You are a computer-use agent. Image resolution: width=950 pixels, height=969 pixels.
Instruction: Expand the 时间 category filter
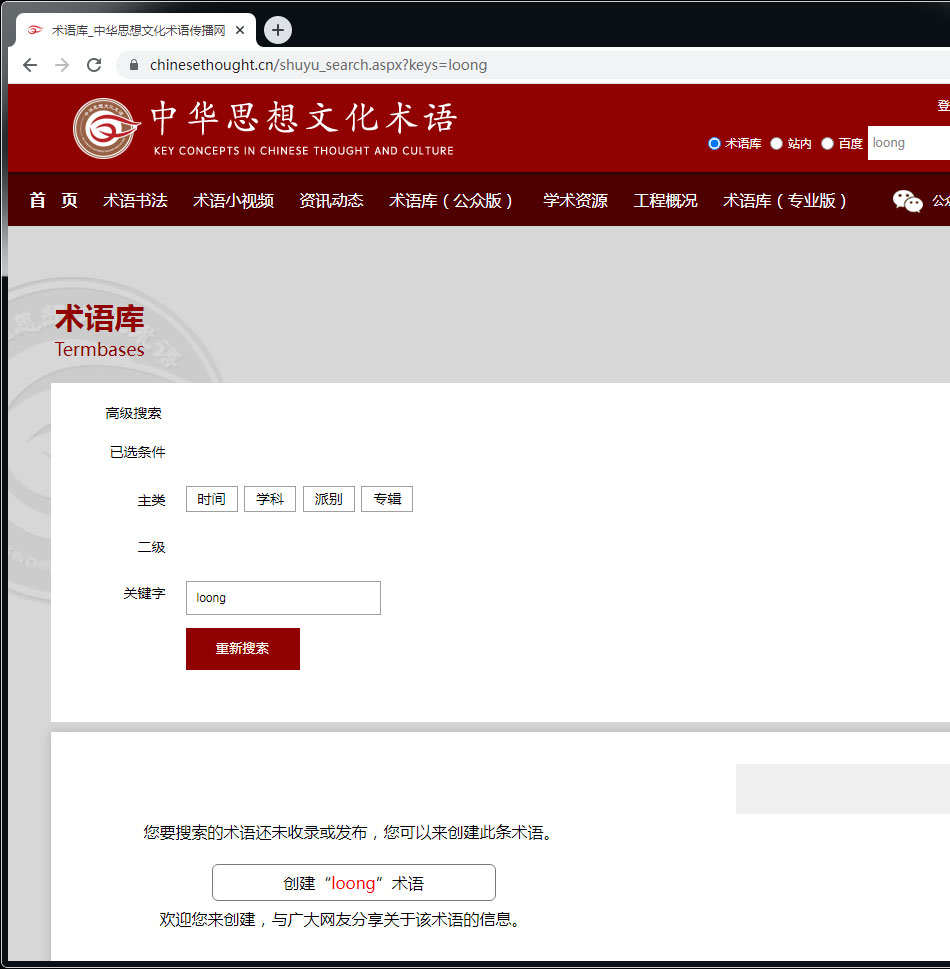(x=211, y=499)
